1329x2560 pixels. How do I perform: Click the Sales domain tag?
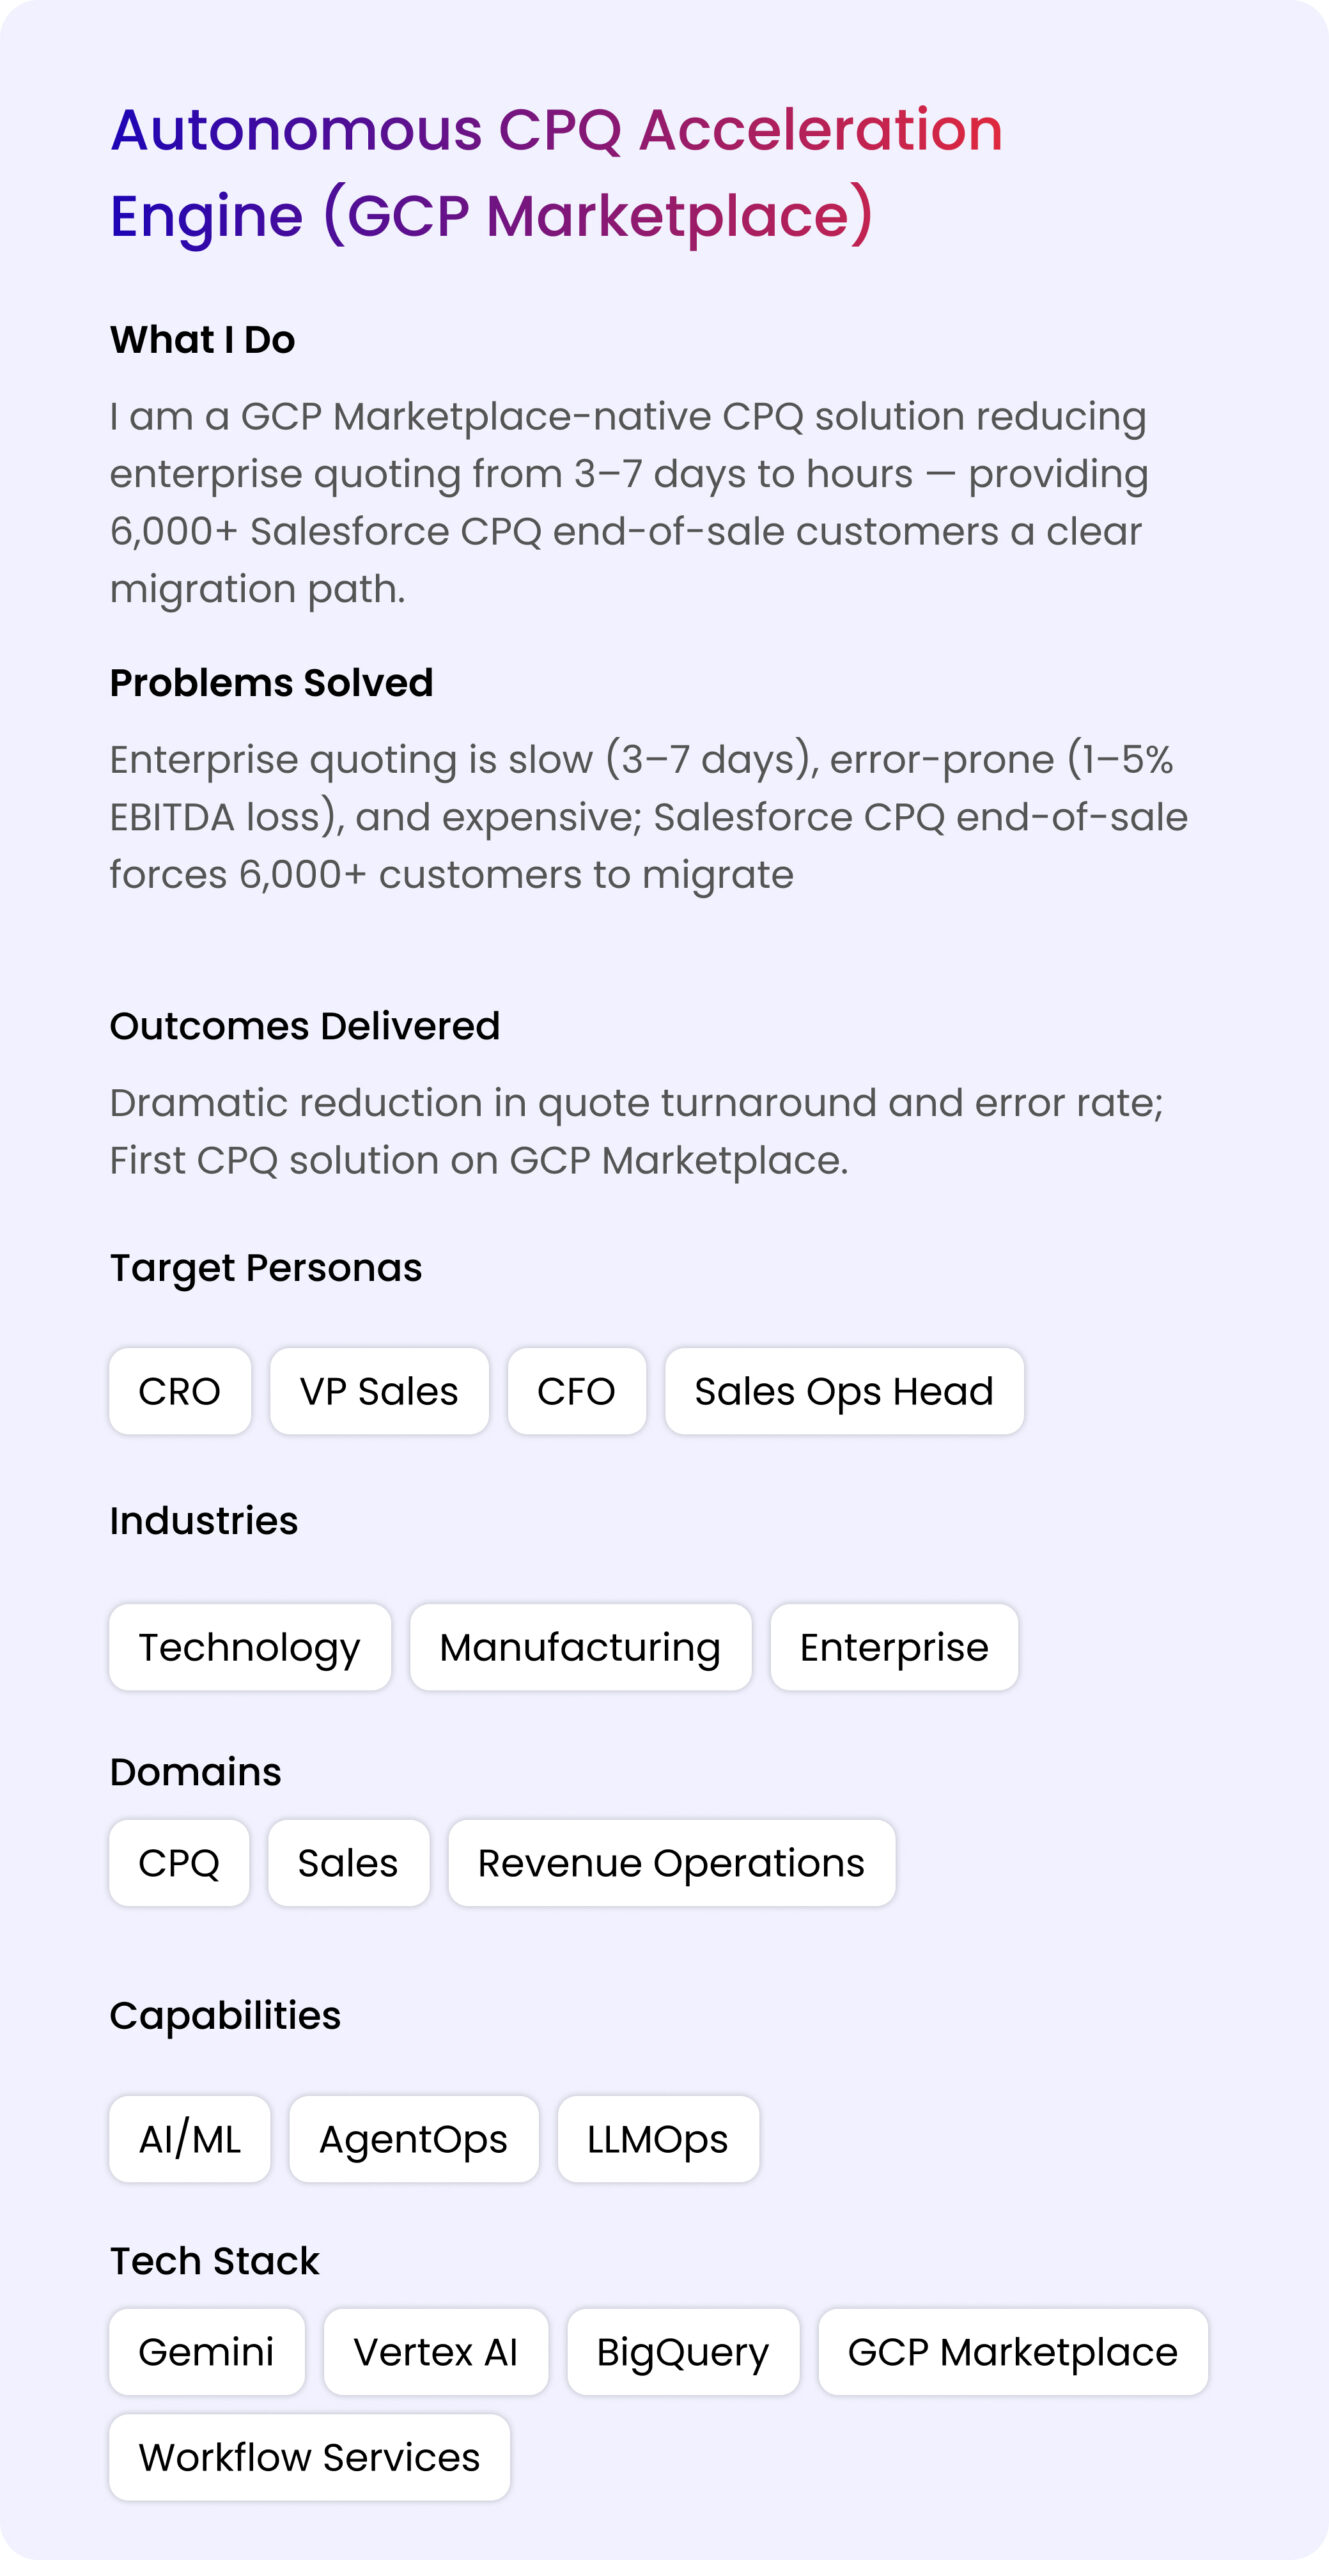[348, 1863]
